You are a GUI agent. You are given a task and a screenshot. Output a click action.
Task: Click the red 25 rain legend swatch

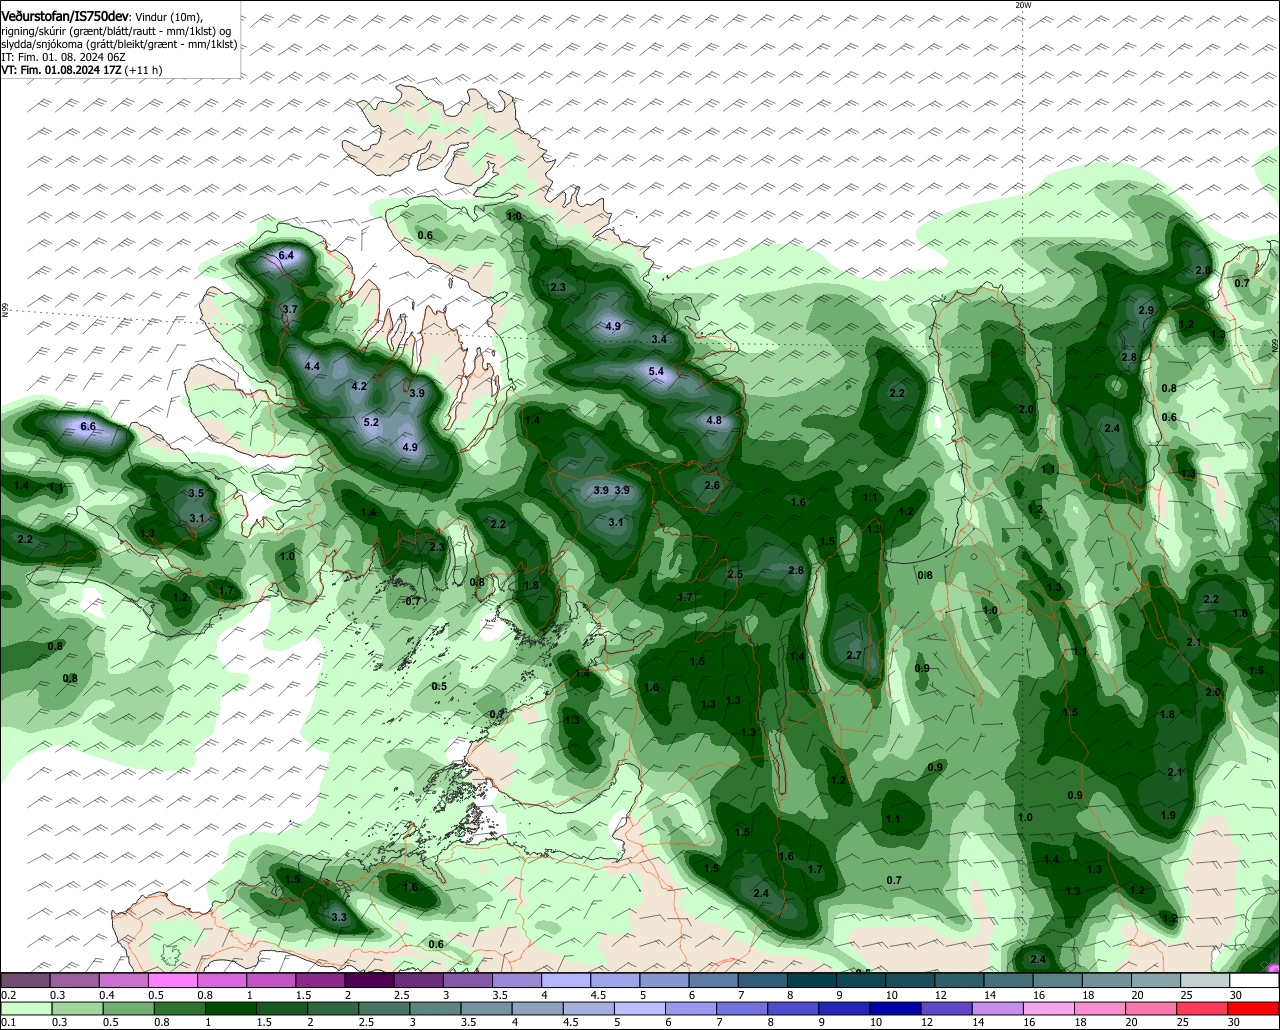(x=1205, y=1009)
